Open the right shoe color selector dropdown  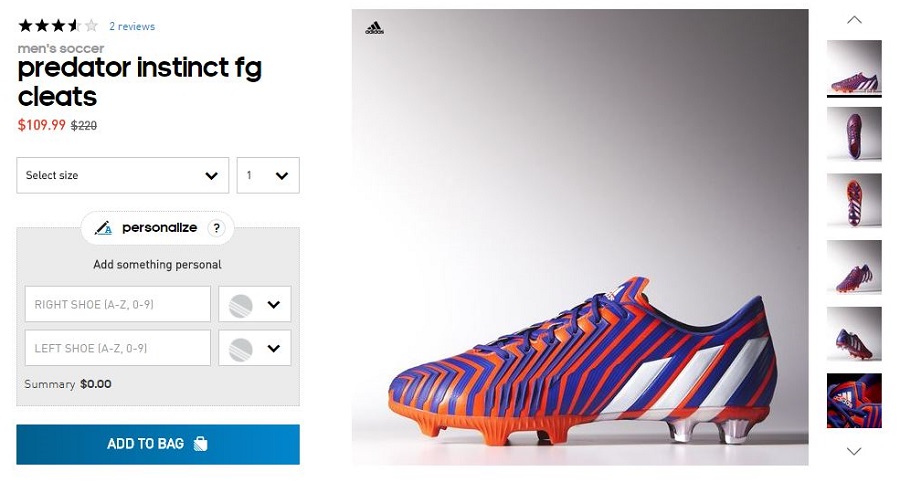pos(255,304)
